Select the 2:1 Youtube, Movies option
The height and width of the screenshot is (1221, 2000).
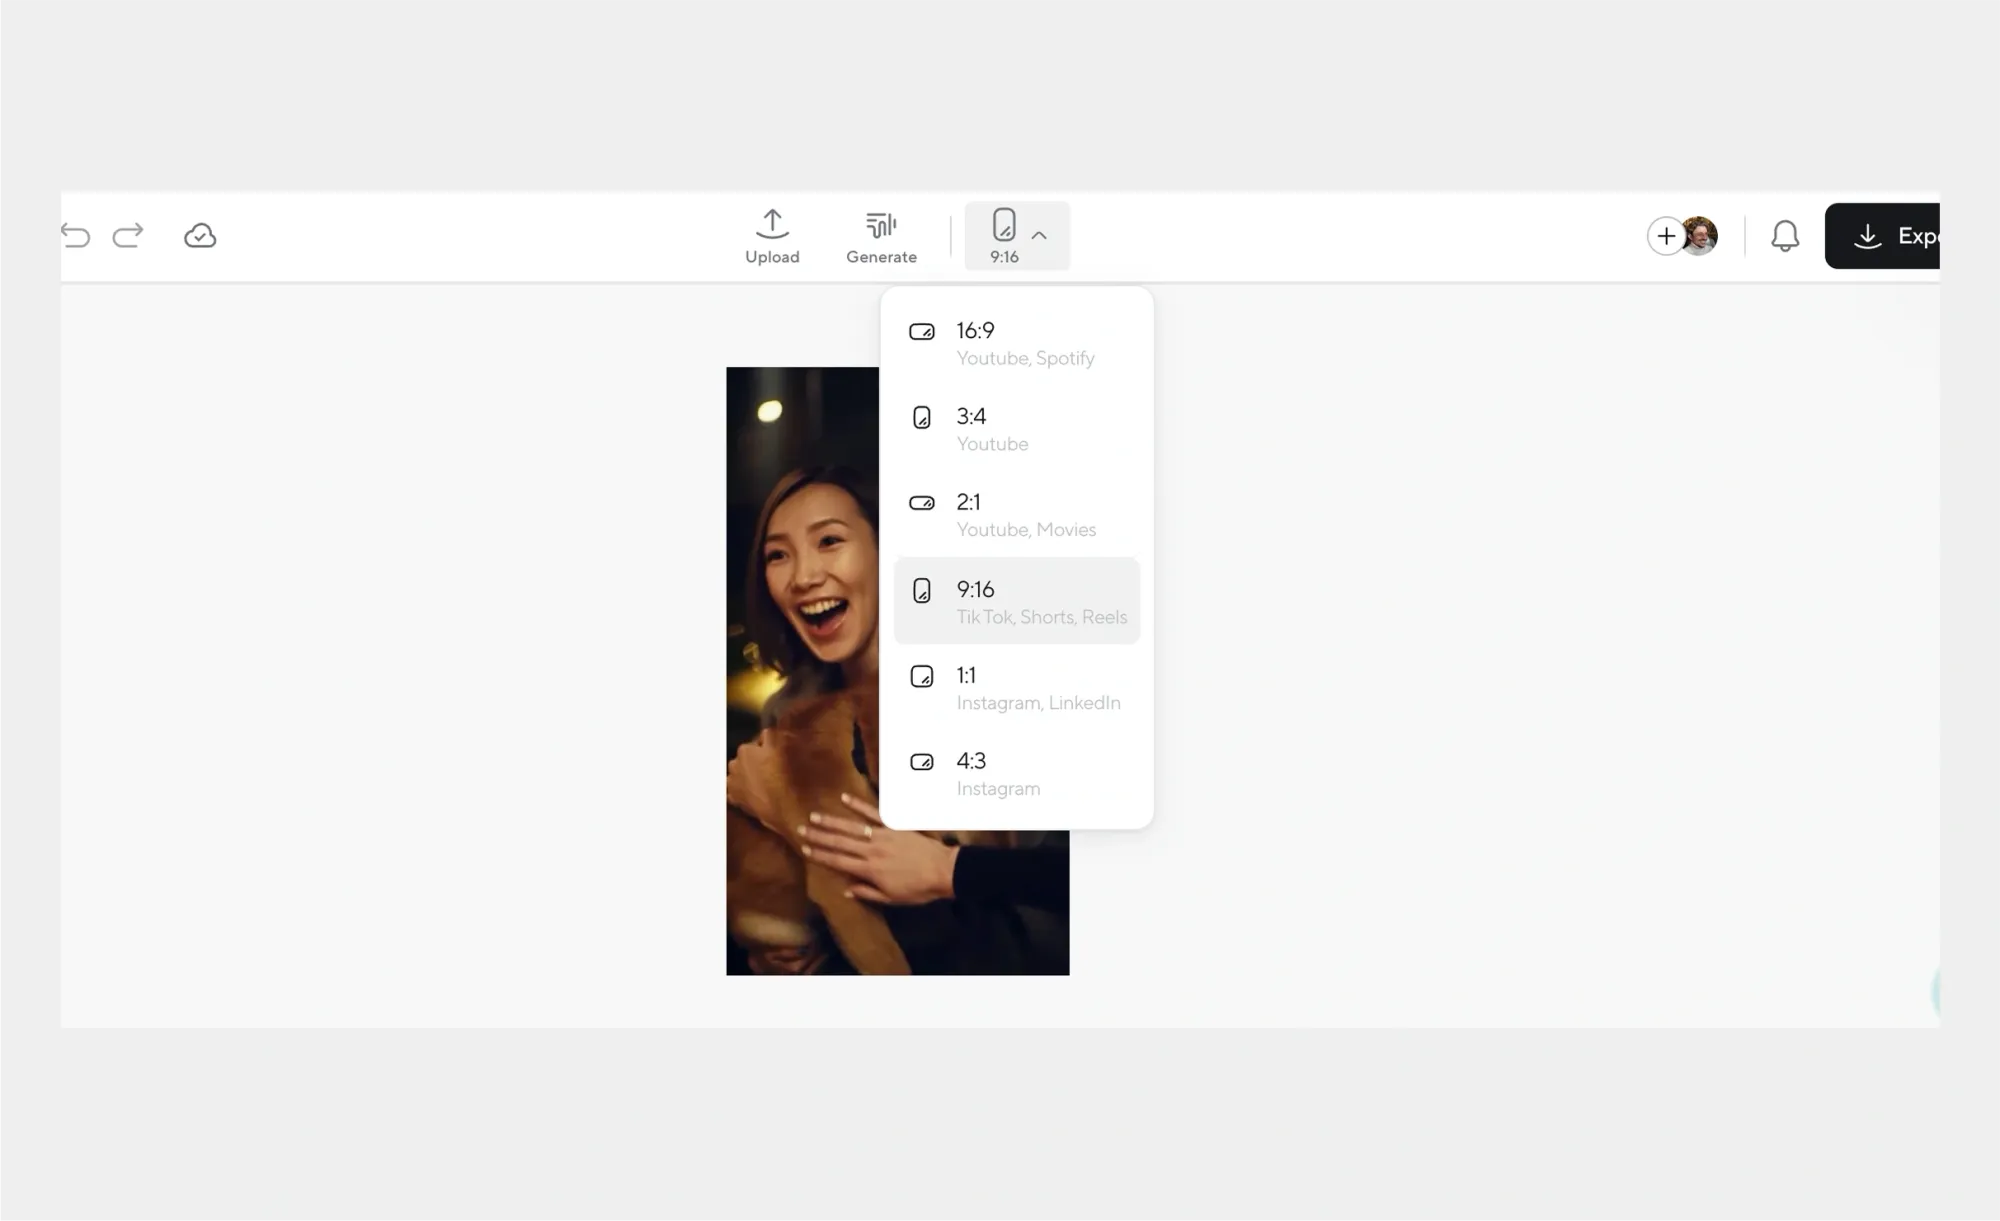1017,514
